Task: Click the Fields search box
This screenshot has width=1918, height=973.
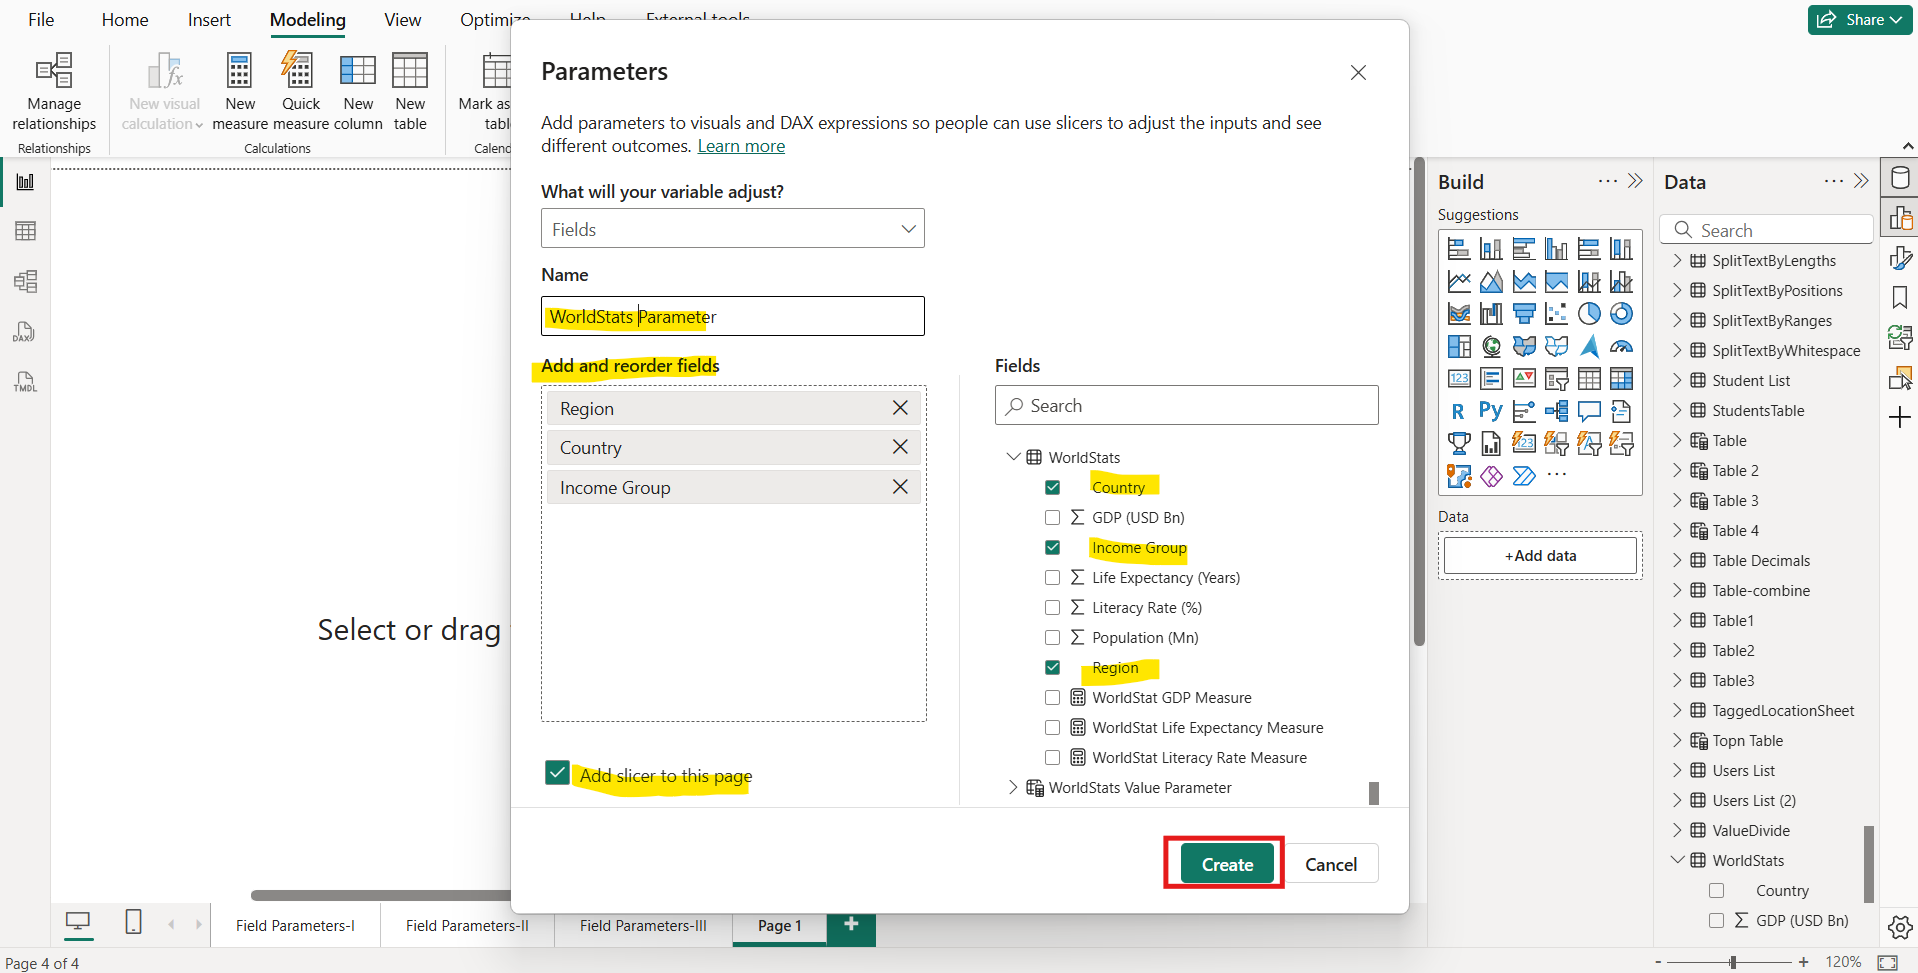Action: [1185, 405]
